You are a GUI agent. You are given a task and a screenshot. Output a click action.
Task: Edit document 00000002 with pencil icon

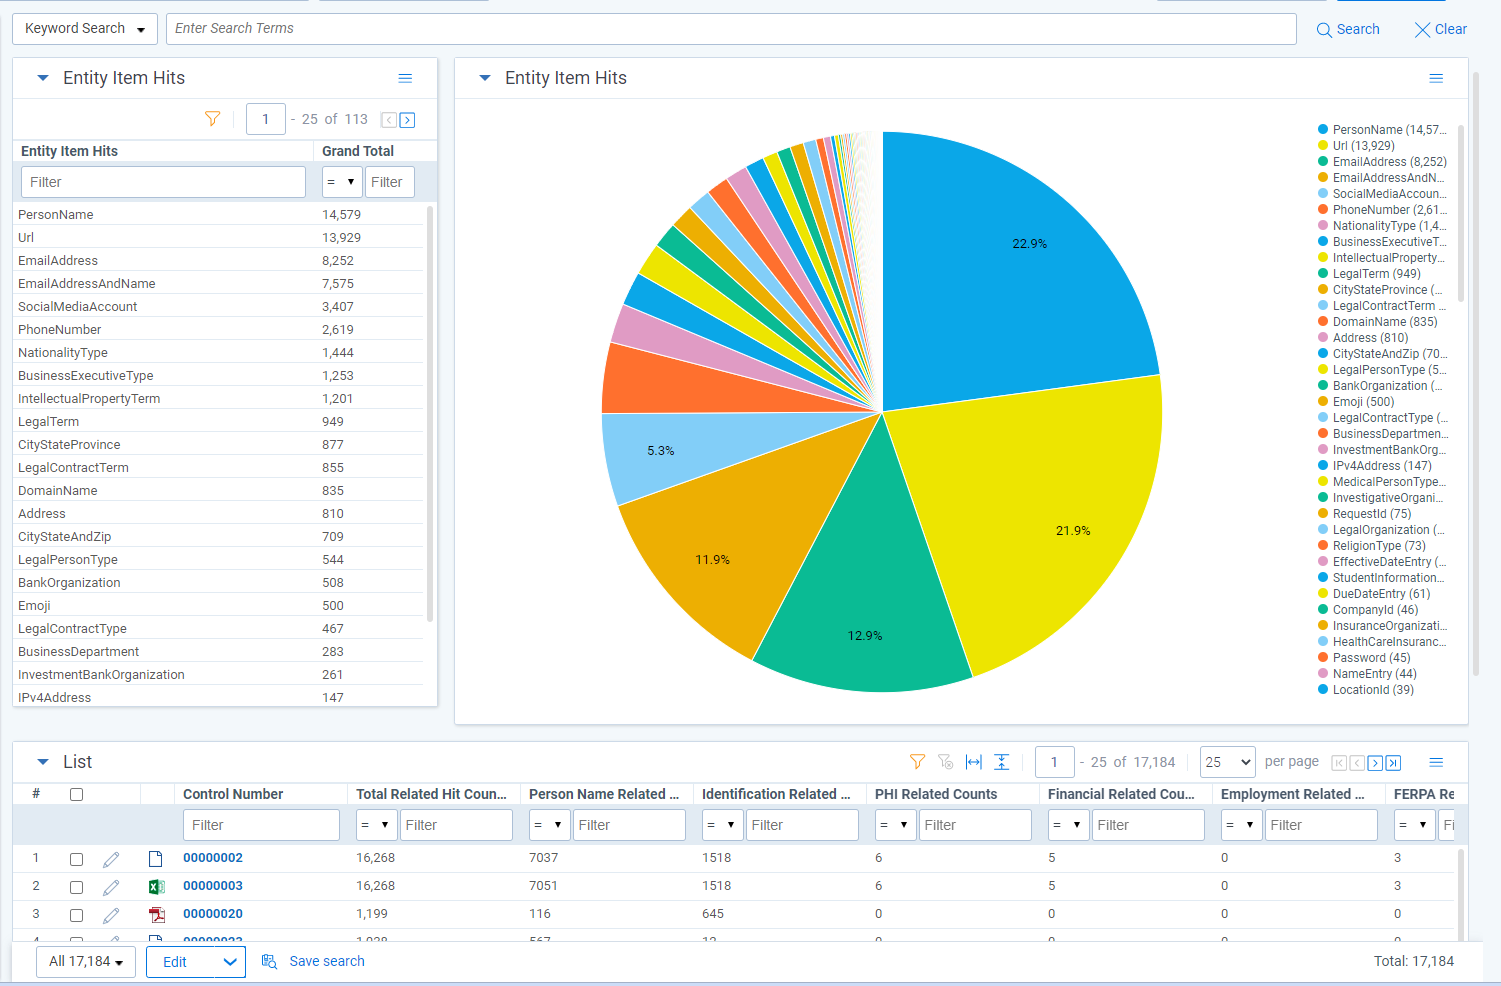coord(111,859)
